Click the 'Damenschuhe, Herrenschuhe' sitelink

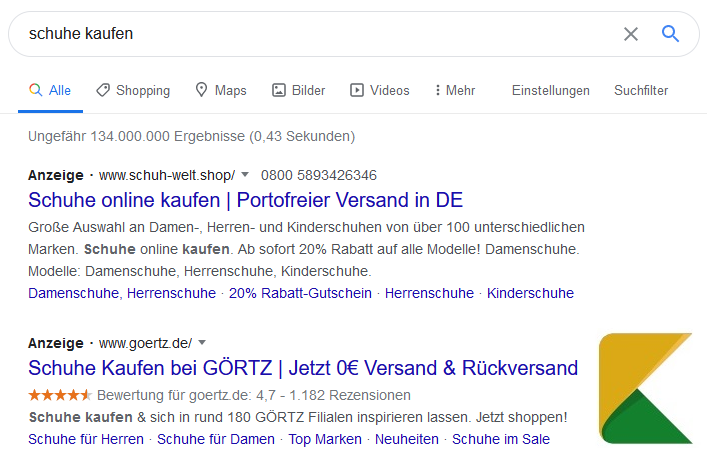pos(122,293)
